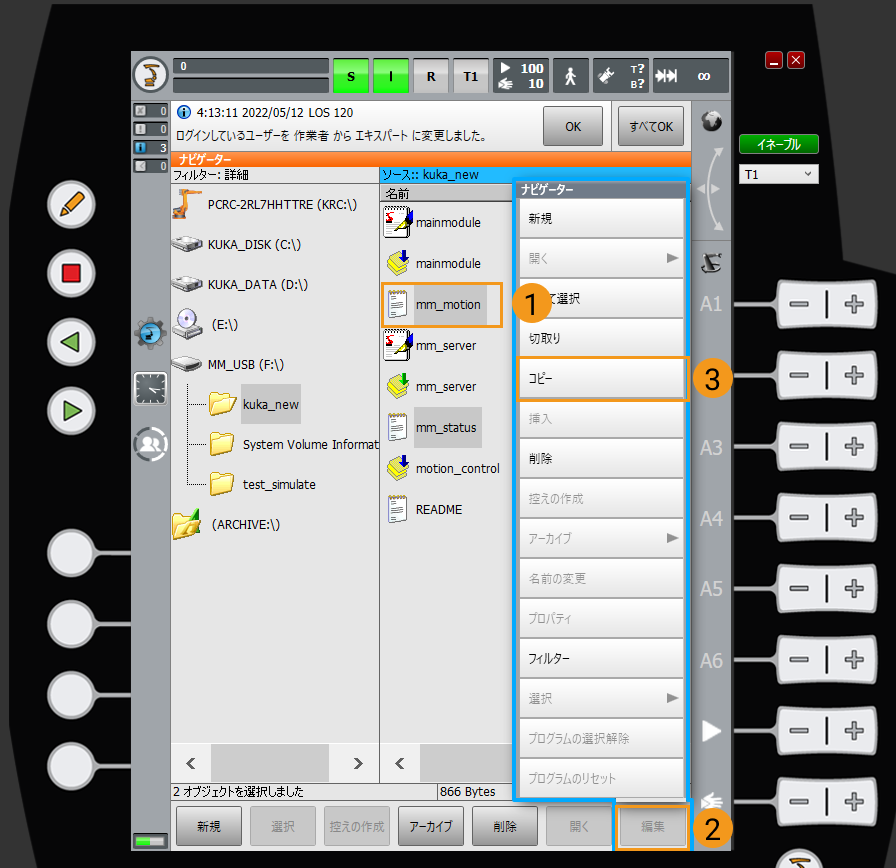This screenshot has width=896, height=868.
Task: Select the (ARCHIVE:\) node
Action: coord(226,525)
